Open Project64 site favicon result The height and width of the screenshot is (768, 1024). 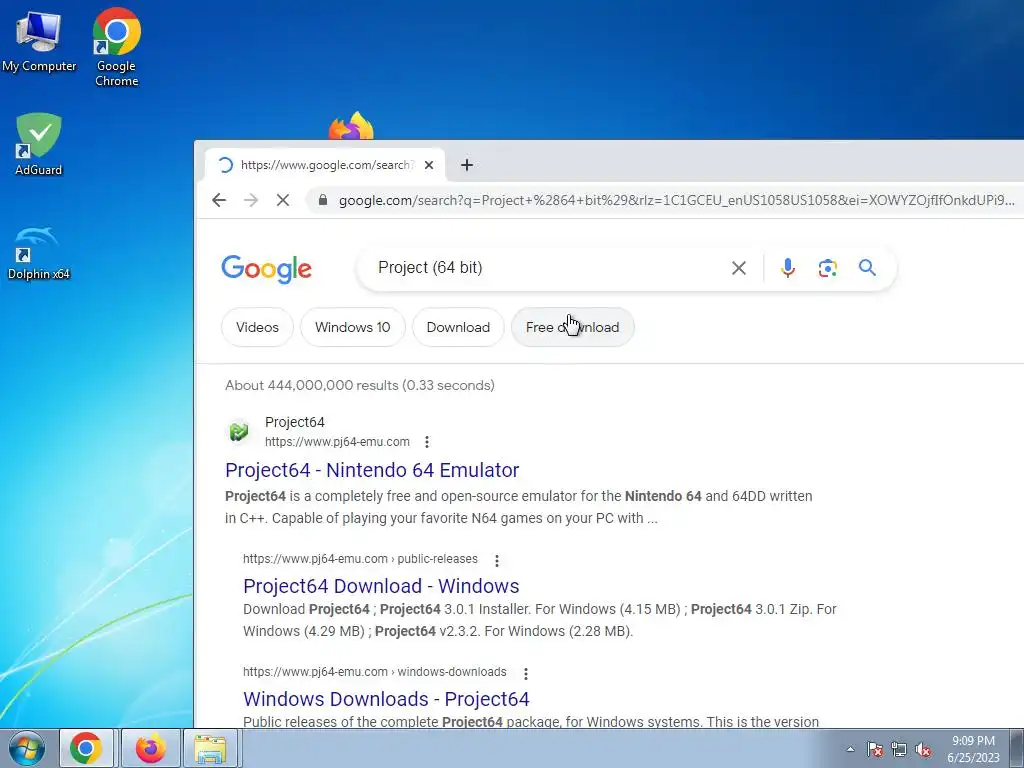coord(238,431)
